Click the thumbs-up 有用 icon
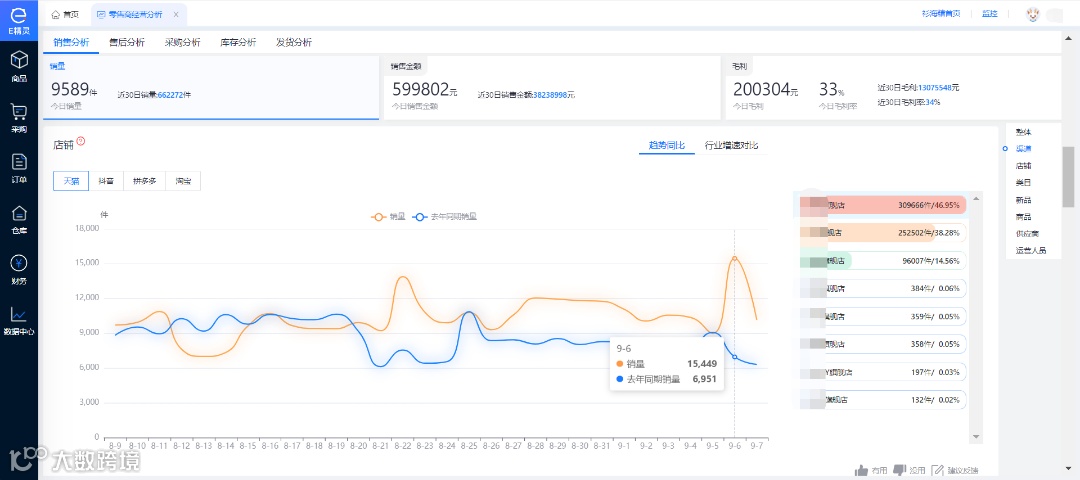This screenshot has width=1080, height=480. tap(861, 470)
